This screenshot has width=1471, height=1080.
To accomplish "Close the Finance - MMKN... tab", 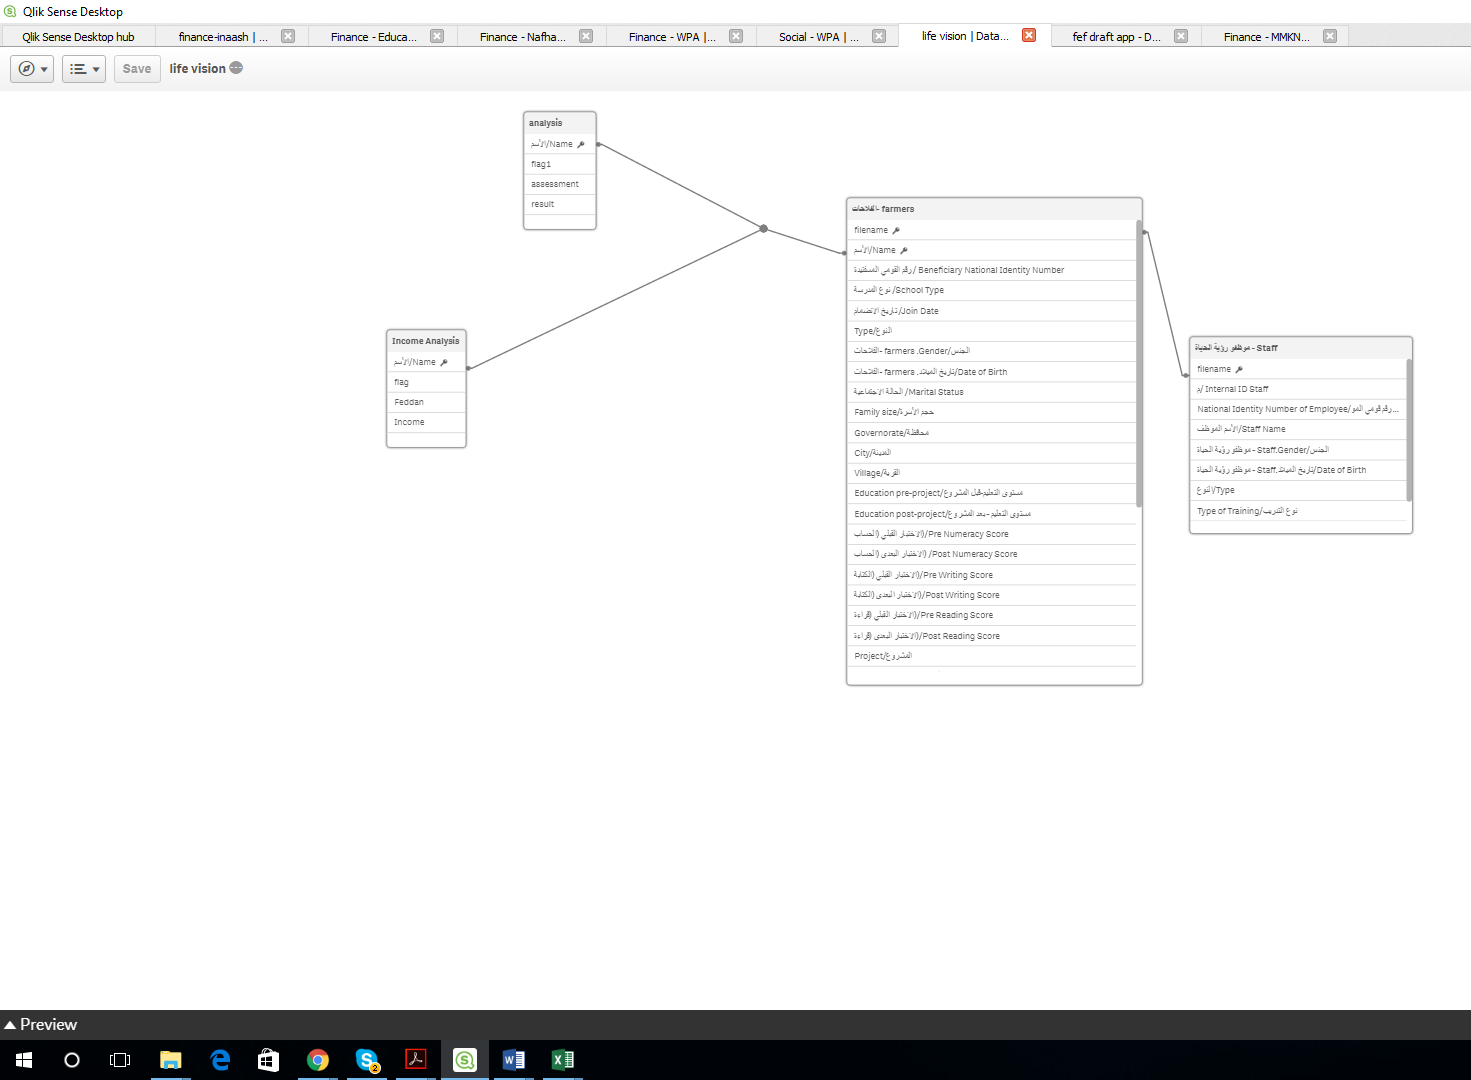I will coord(1330,36).
